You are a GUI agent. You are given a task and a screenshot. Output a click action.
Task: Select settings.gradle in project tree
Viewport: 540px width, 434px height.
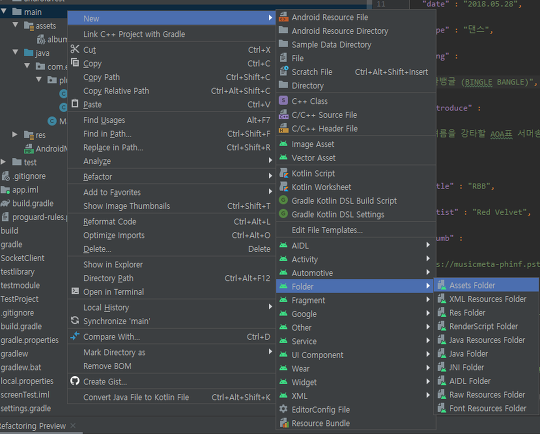(26, 409)
